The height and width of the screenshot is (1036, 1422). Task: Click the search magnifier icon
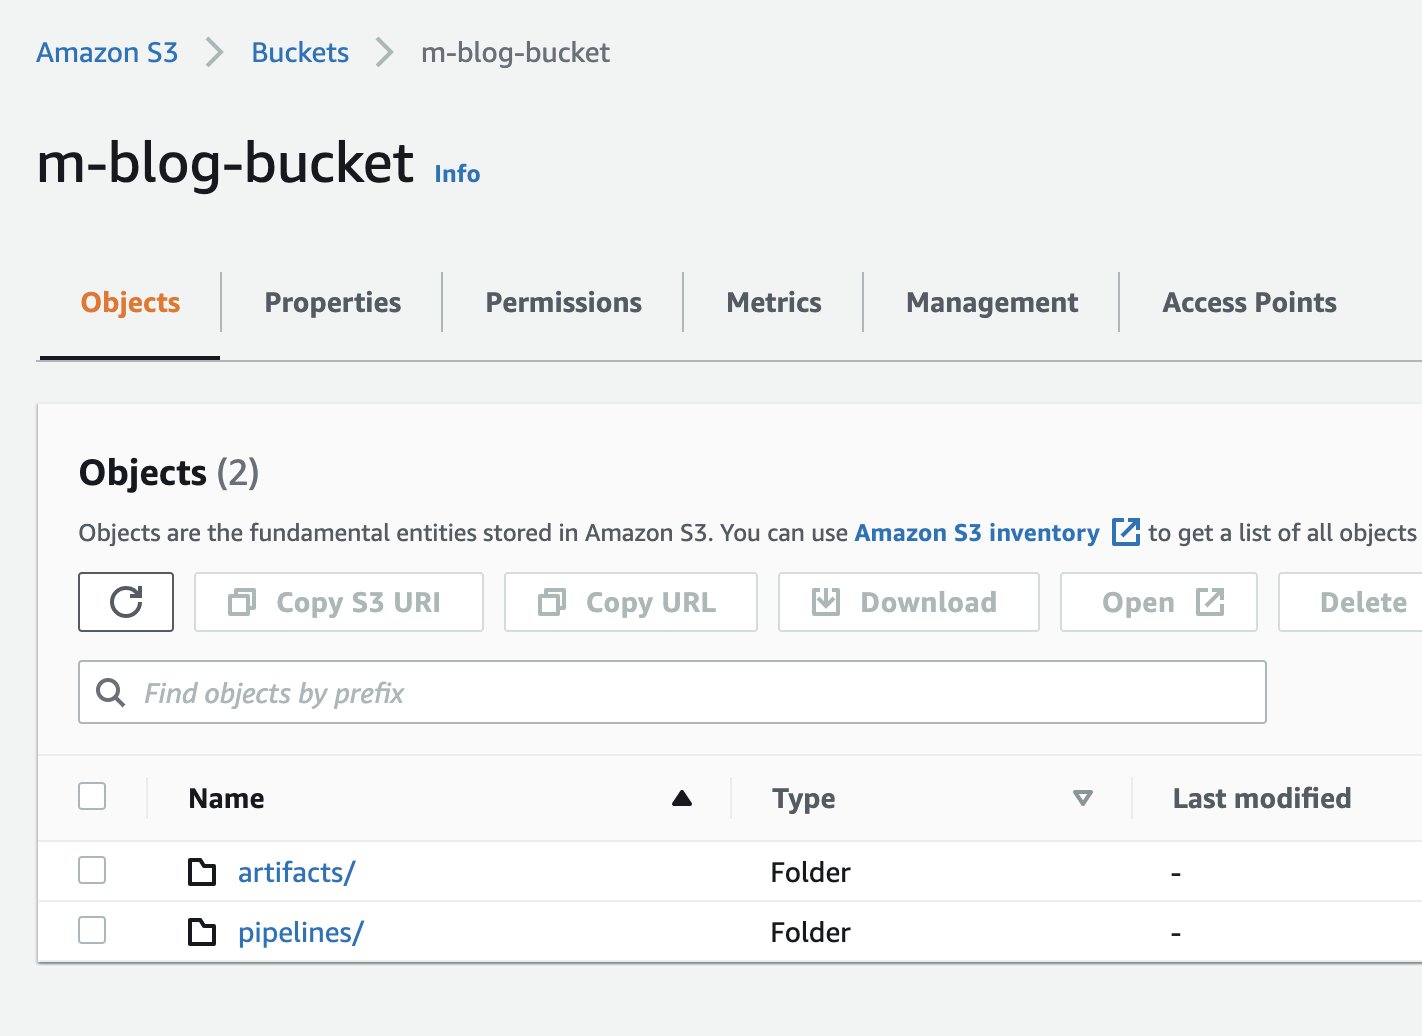(x=110, y=692)
